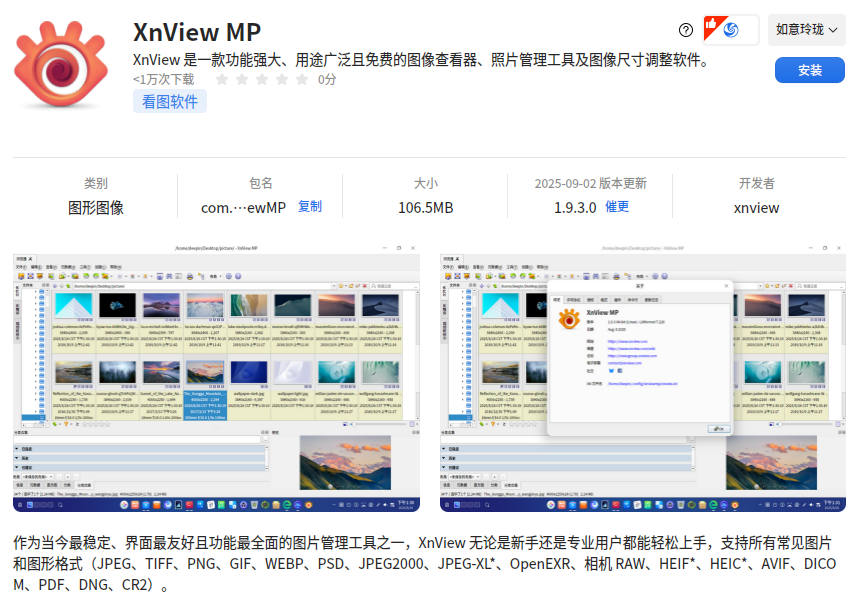The width and height of the screenshot is (861, 602).
Task: Click the 2025-09-02 版本更新 label
Action: [x=590, y=183]
